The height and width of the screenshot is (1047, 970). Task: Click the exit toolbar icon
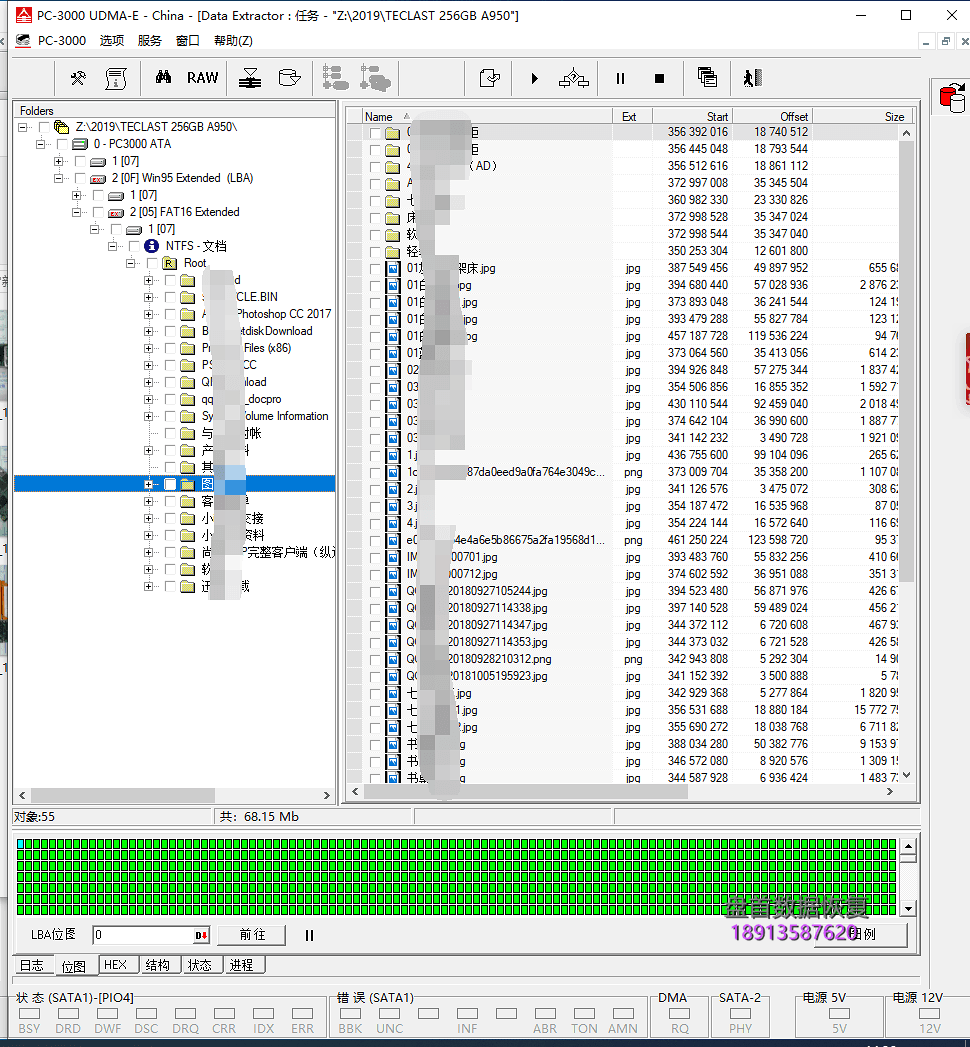pos(752,78)
